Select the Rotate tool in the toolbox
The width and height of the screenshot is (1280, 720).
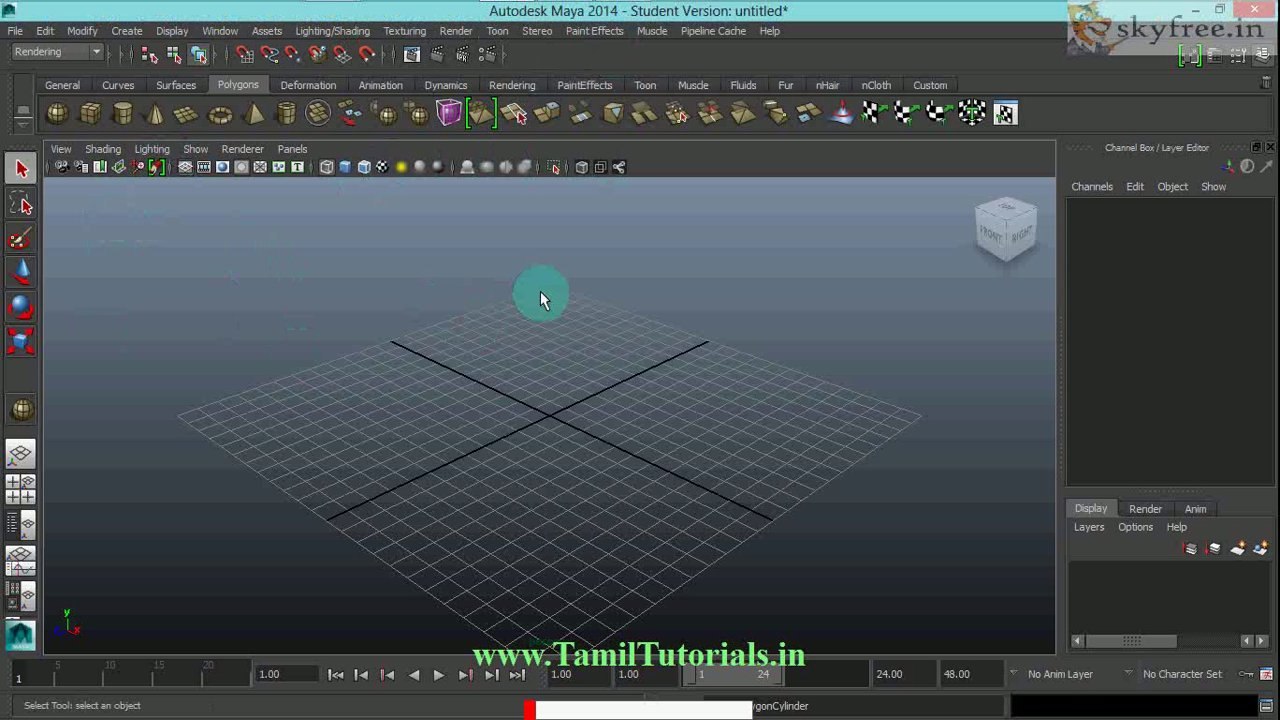point(21,307)
